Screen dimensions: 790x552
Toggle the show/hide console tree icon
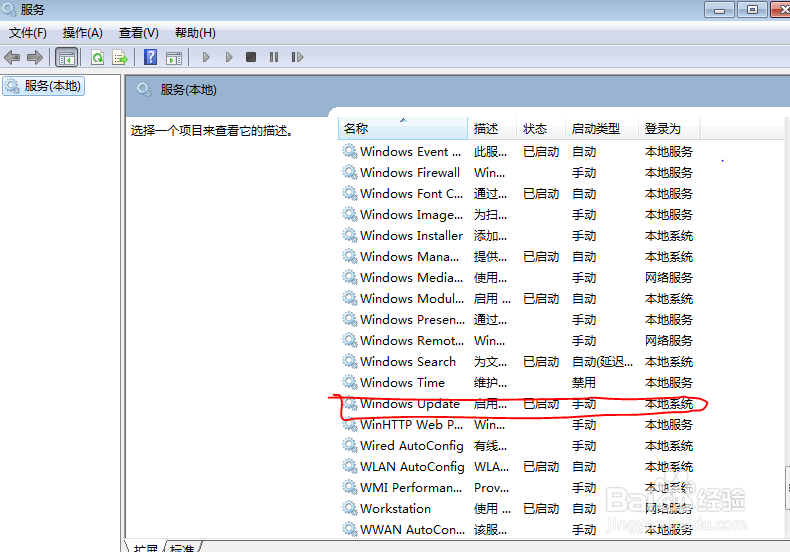[x=67, y=57]
